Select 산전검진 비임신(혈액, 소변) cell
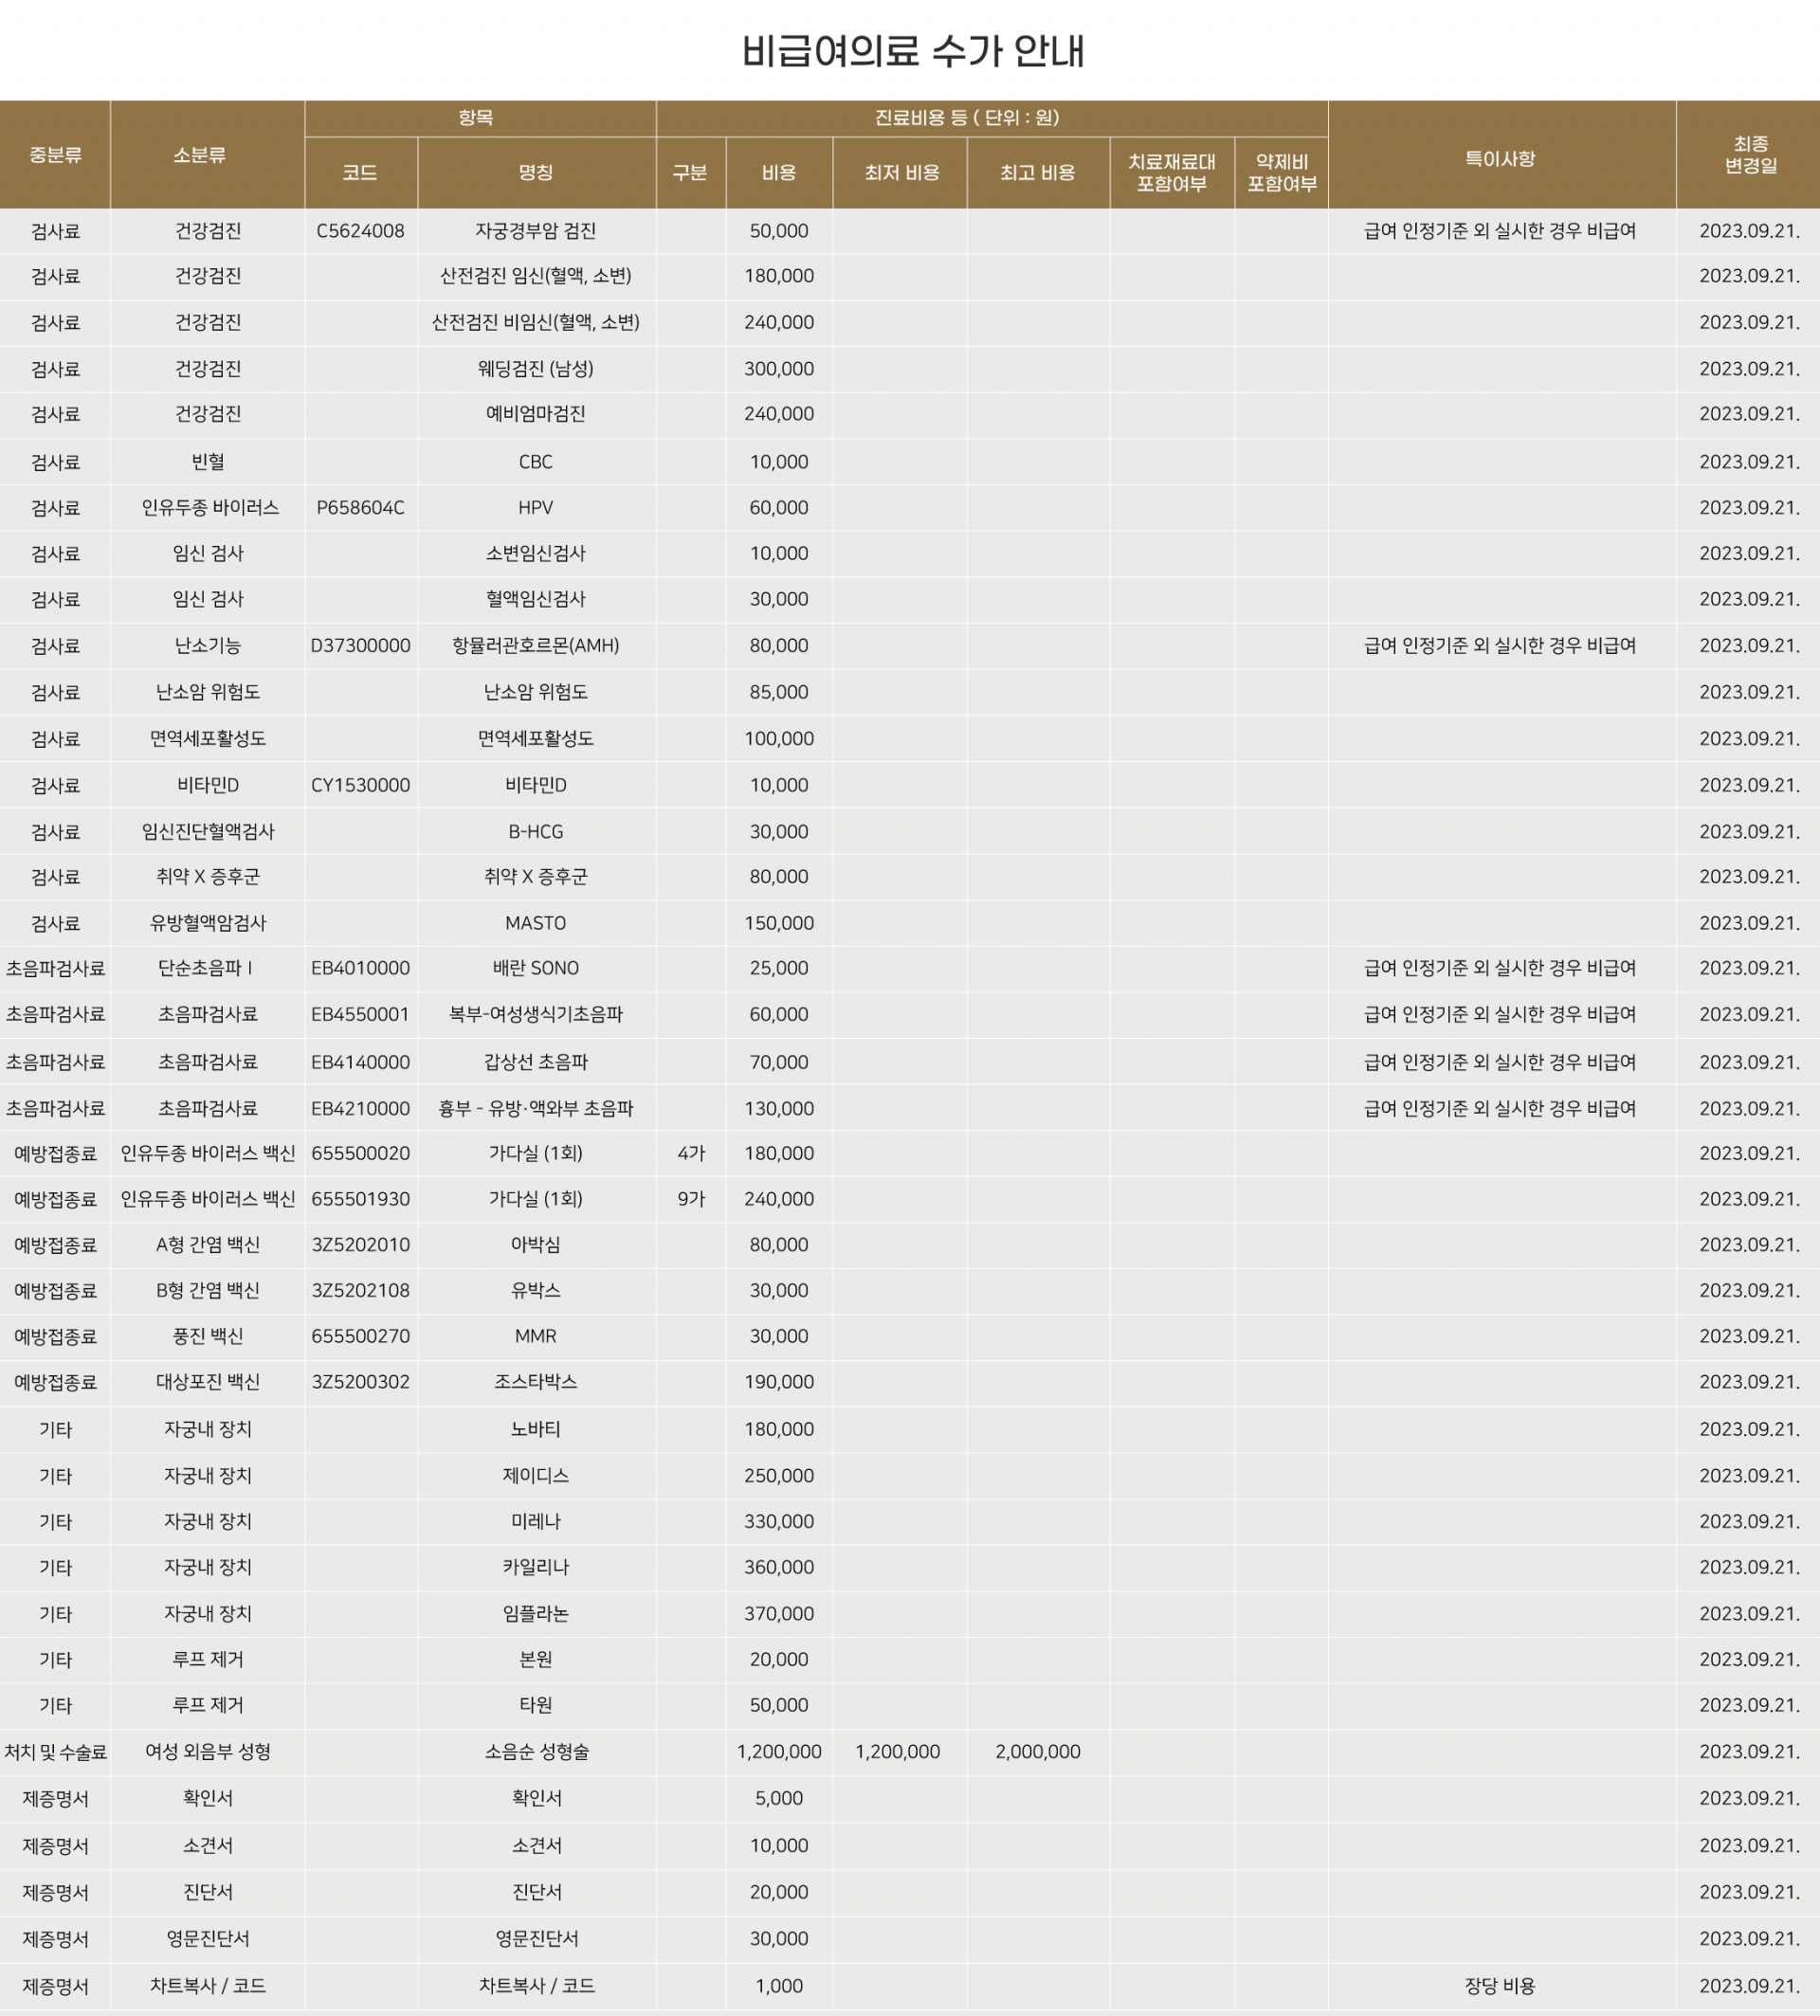This screenshot has width=1820, height=2016. pyautogui.click(x=536, y=322)
